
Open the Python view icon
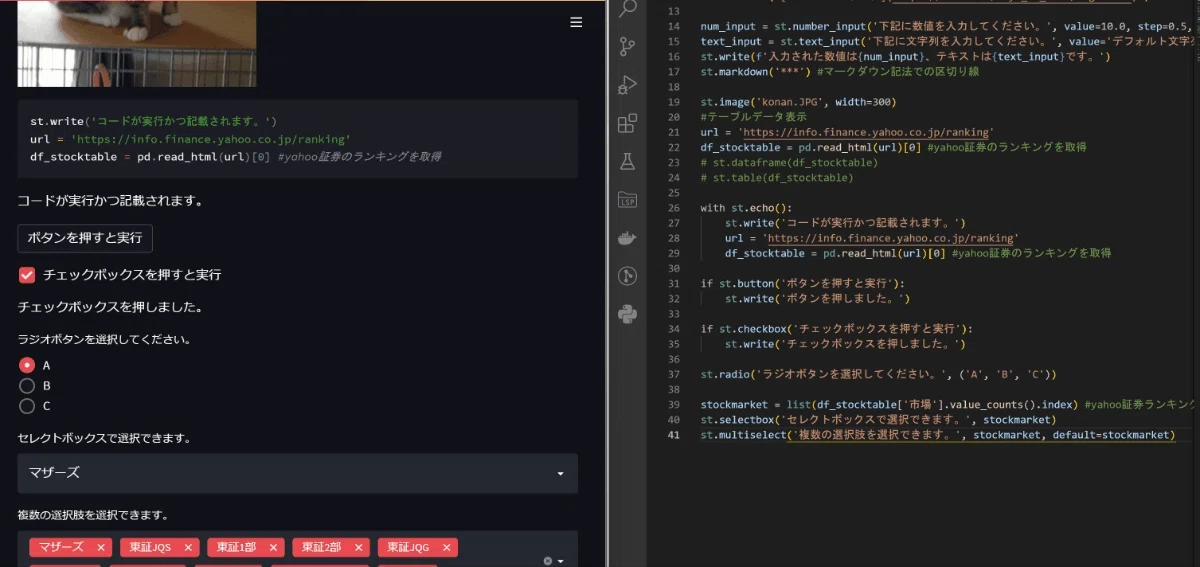(628, 314)
